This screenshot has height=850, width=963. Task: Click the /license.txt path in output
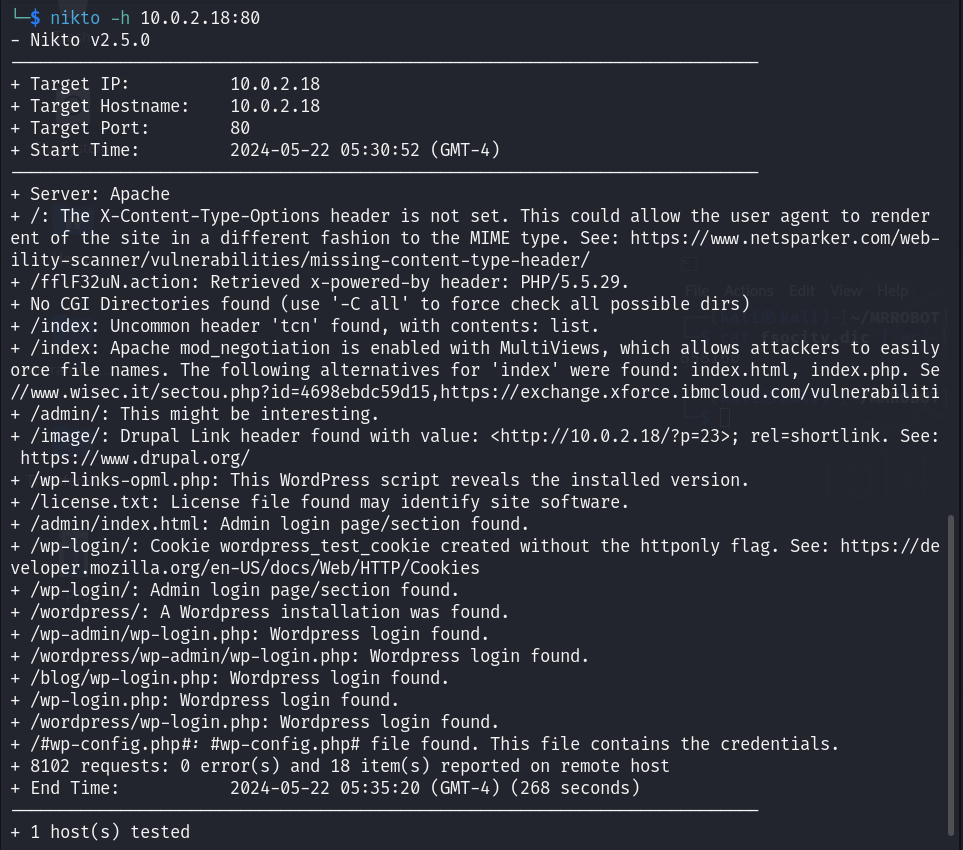90,502
